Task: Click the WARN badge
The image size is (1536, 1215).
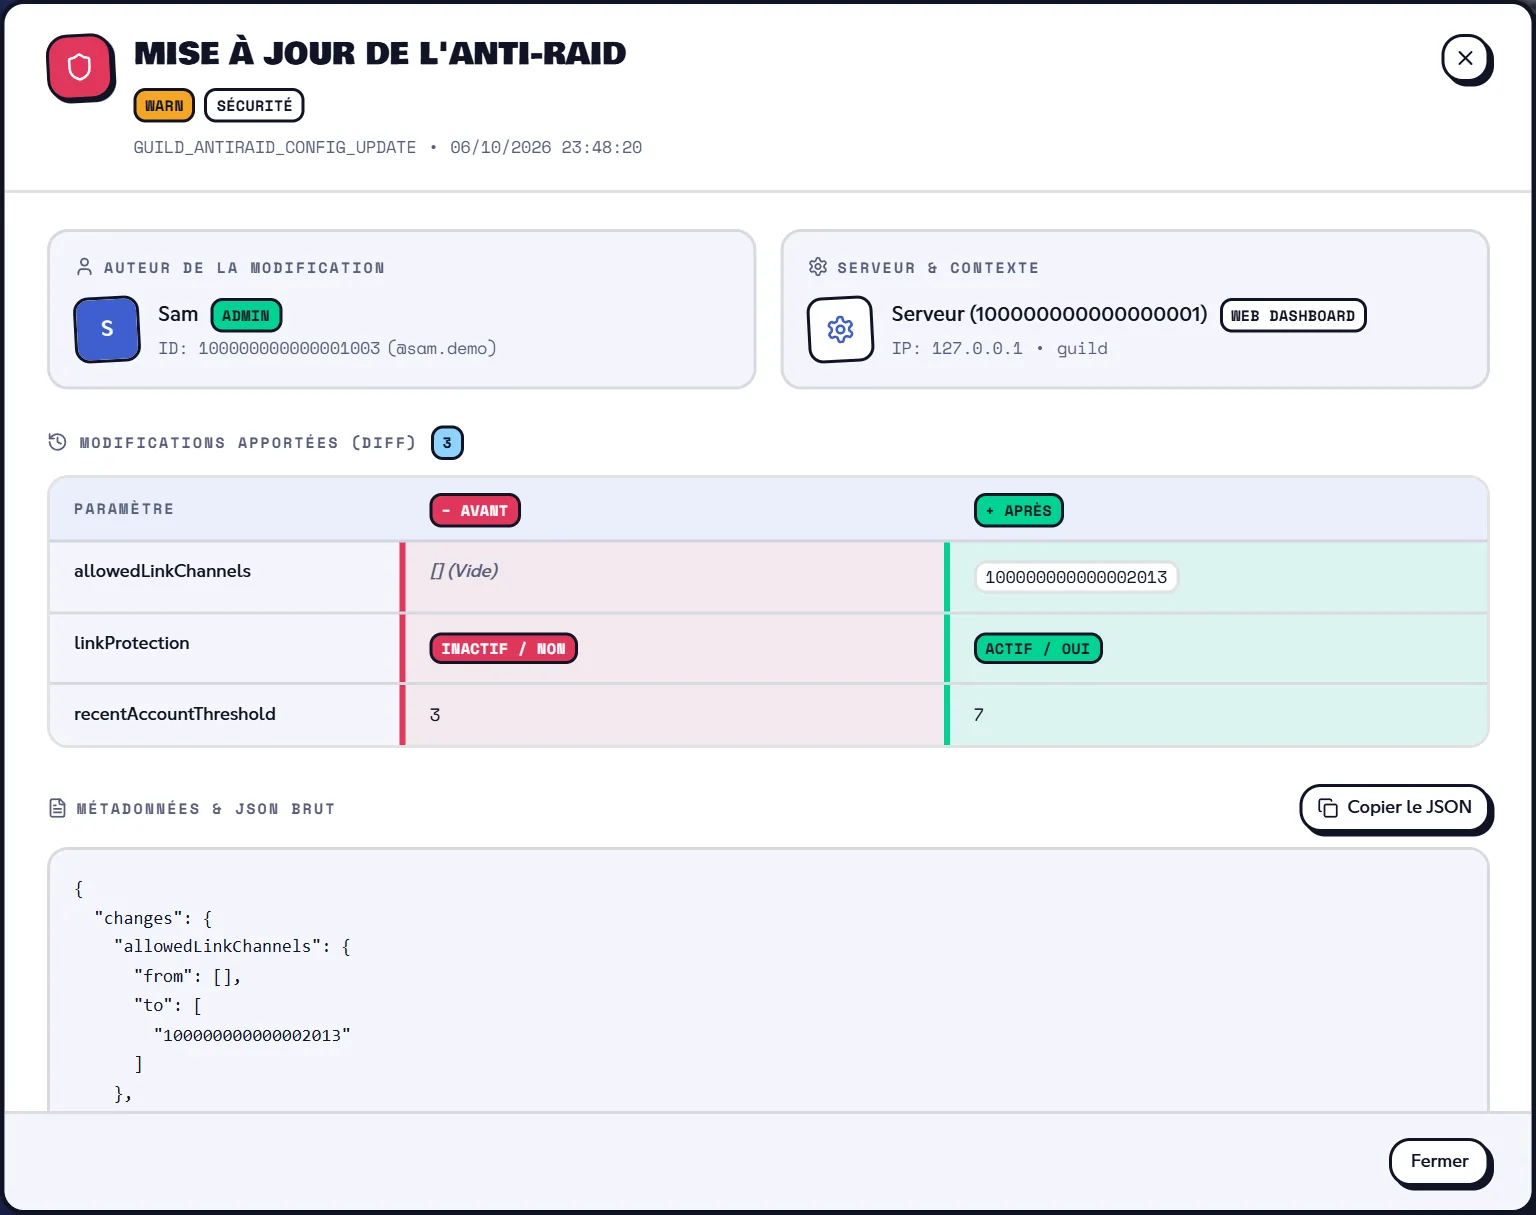Action: click(164, 106)
